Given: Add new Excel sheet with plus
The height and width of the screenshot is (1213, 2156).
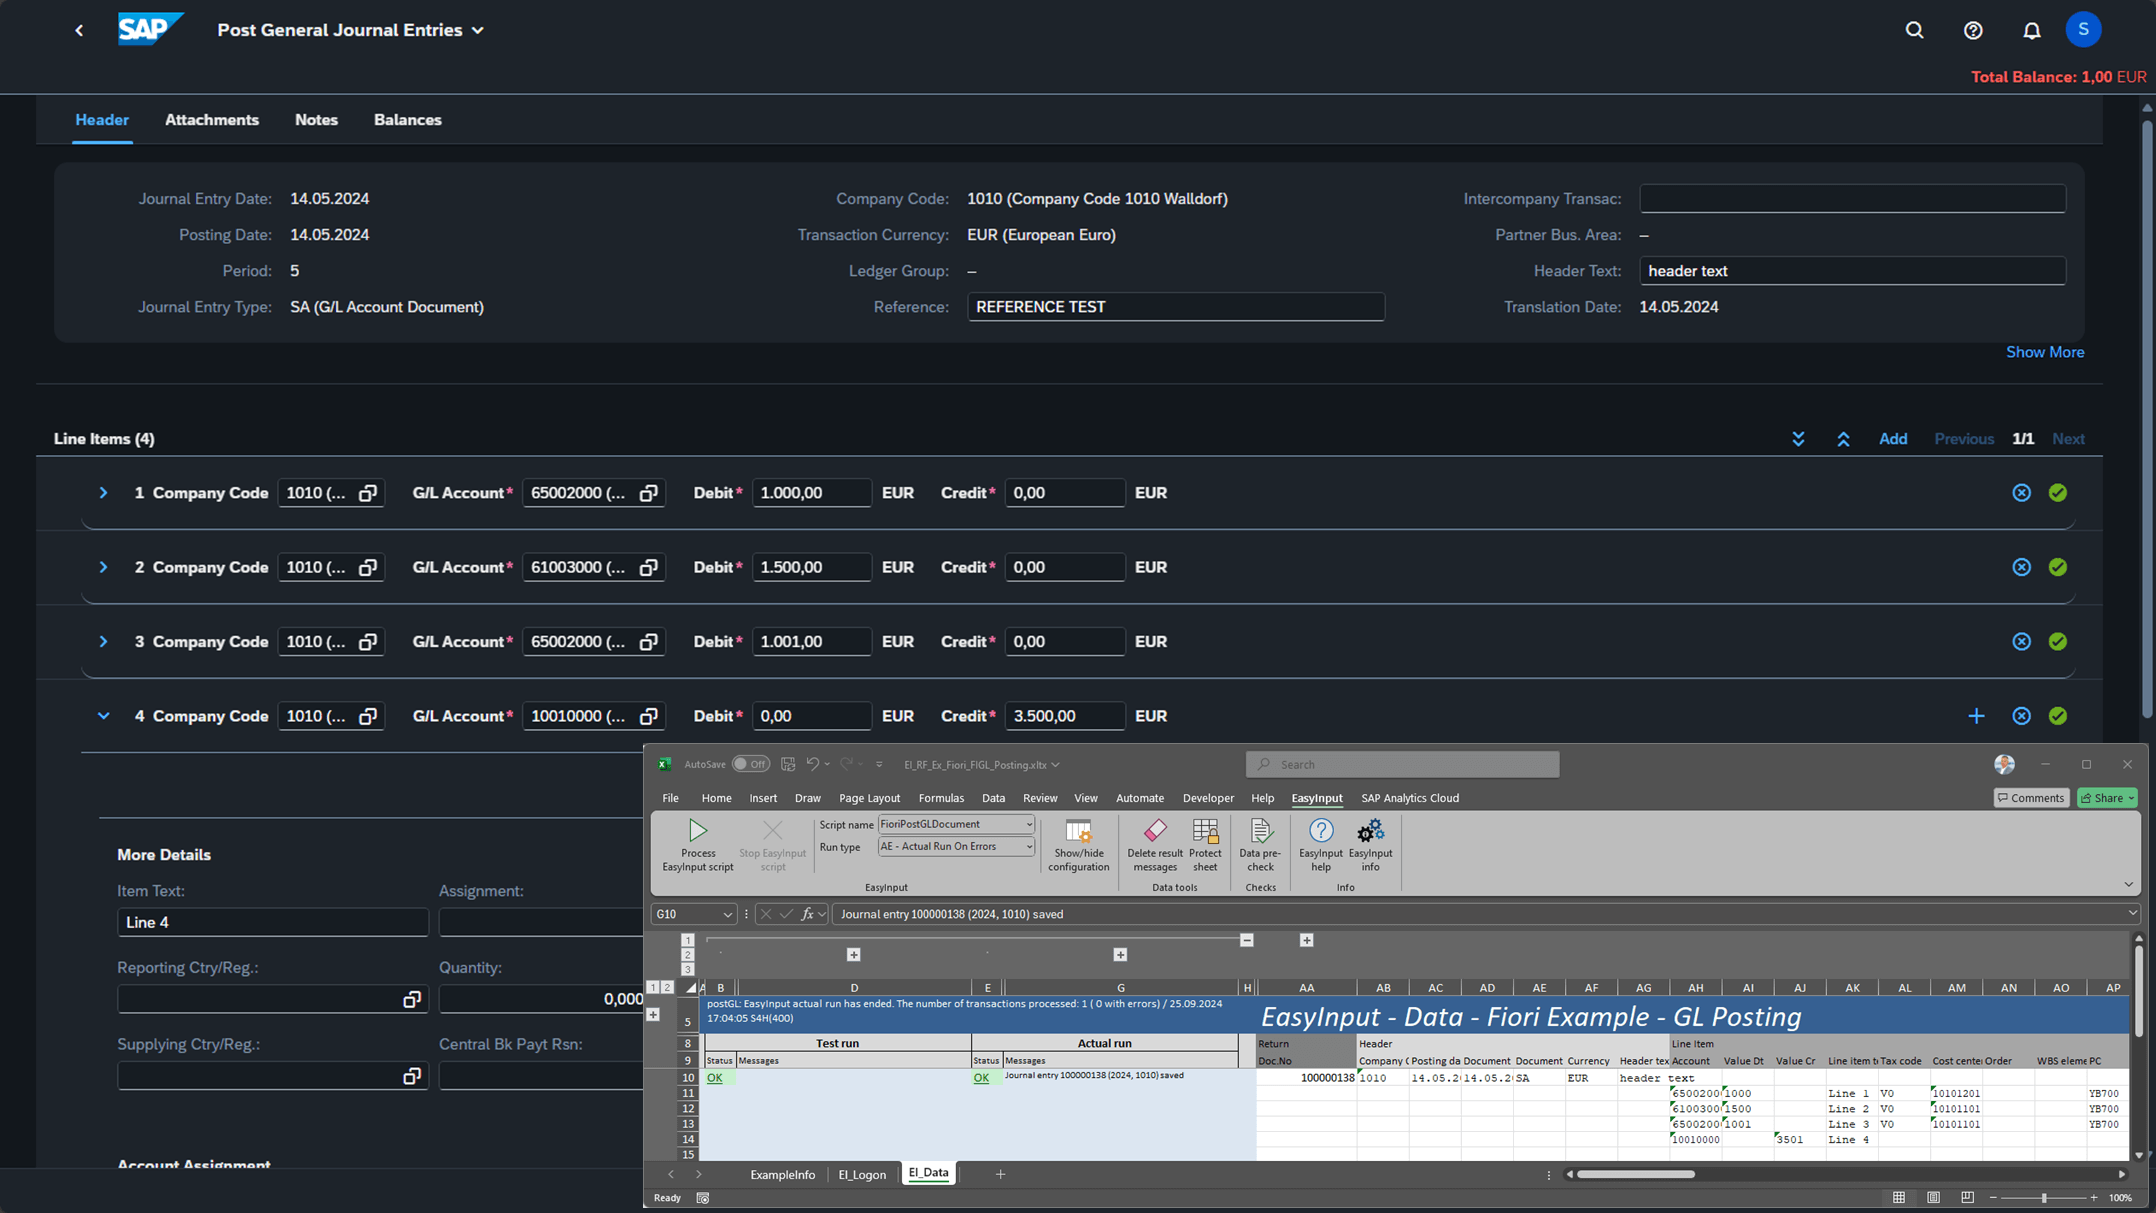Looking at the screenshot, I should pyautogui.click(x=1000, y=1174).
